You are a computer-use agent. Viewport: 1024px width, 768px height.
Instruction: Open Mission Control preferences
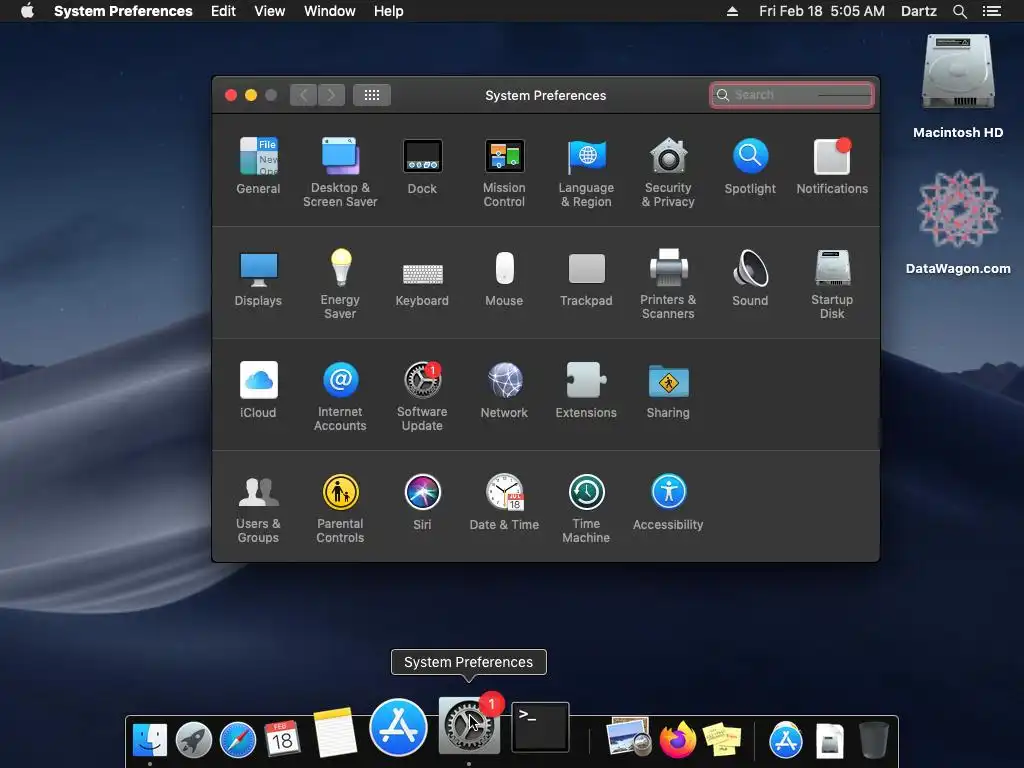coord(504,172)
